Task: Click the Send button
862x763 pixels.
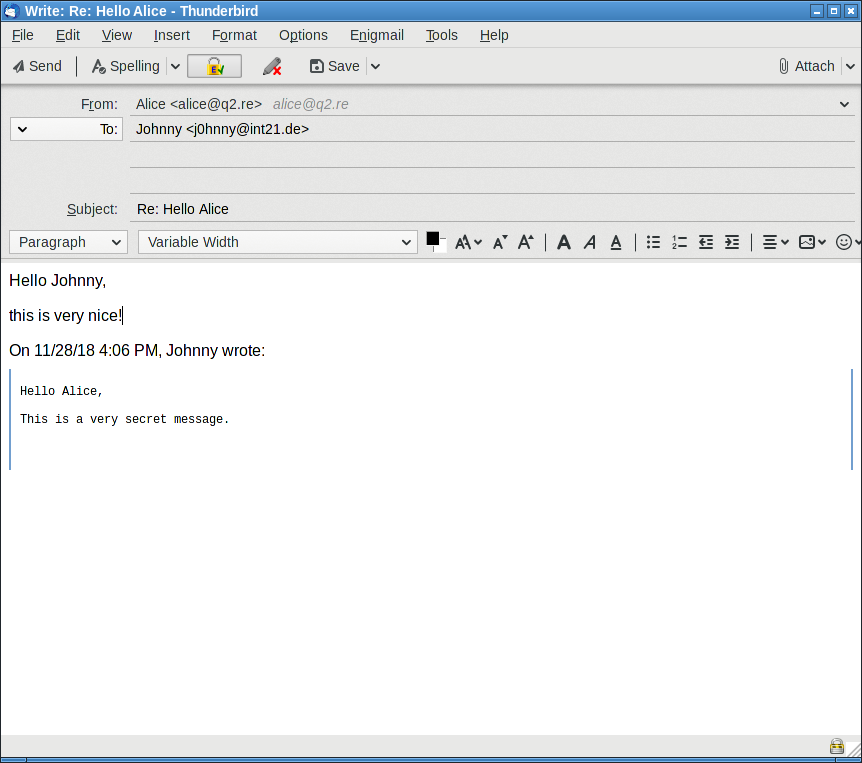Action: [37, 66]
